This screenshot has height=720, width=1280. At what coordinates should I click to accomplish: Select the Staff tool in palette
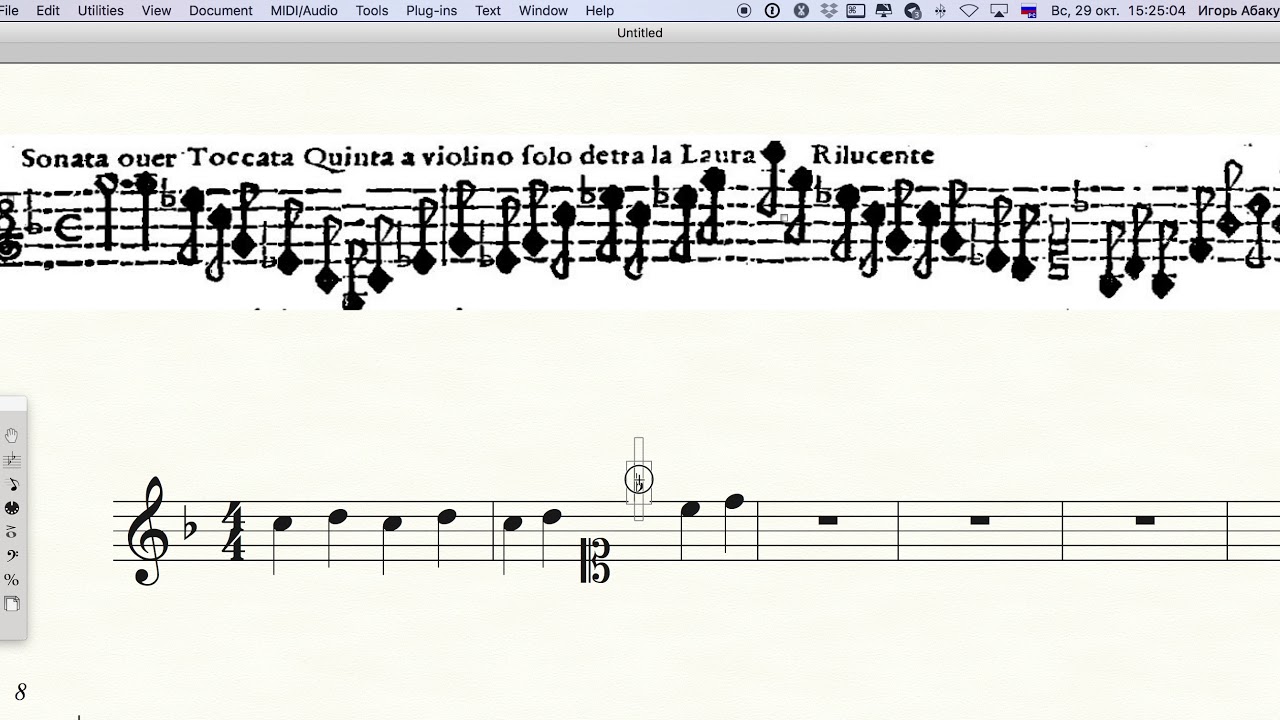pyautogui.click(x=12, y=460)
